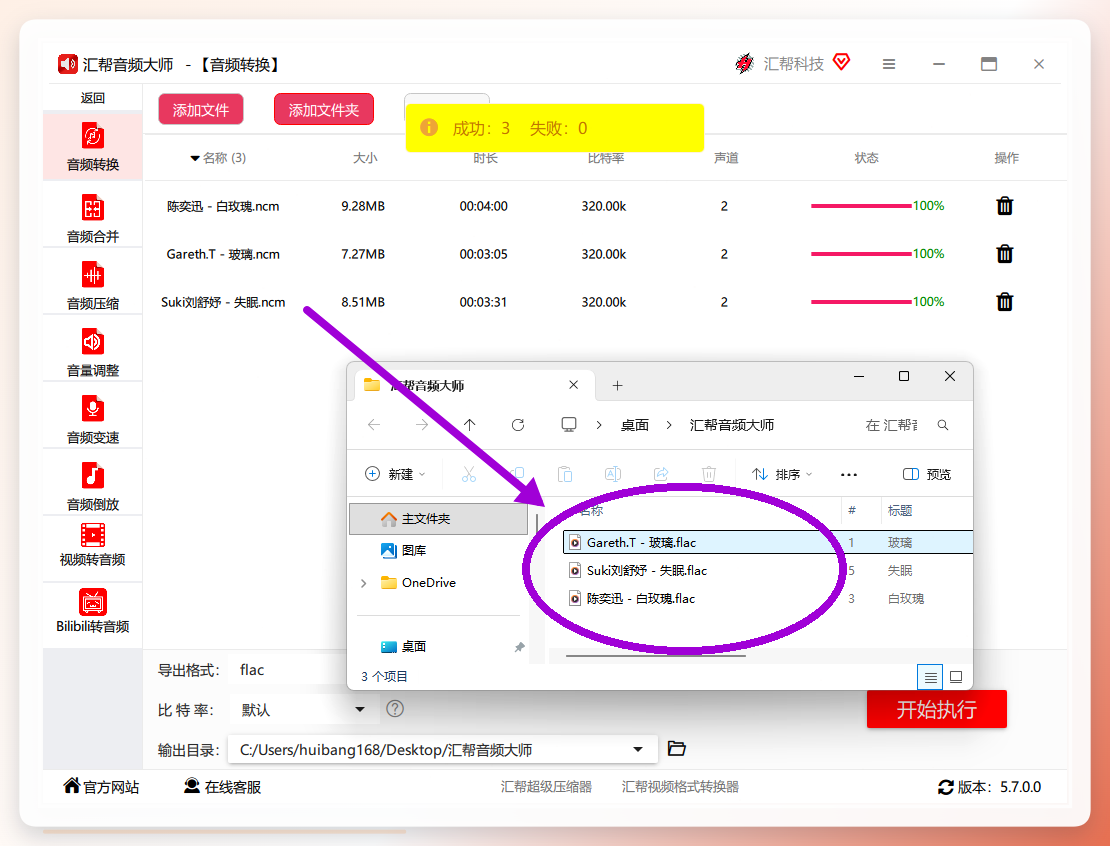This screenshot has width=1110, height=846.
Task: Go back in Explorer window
Action: pyautogui.click(x=374, y=425)
